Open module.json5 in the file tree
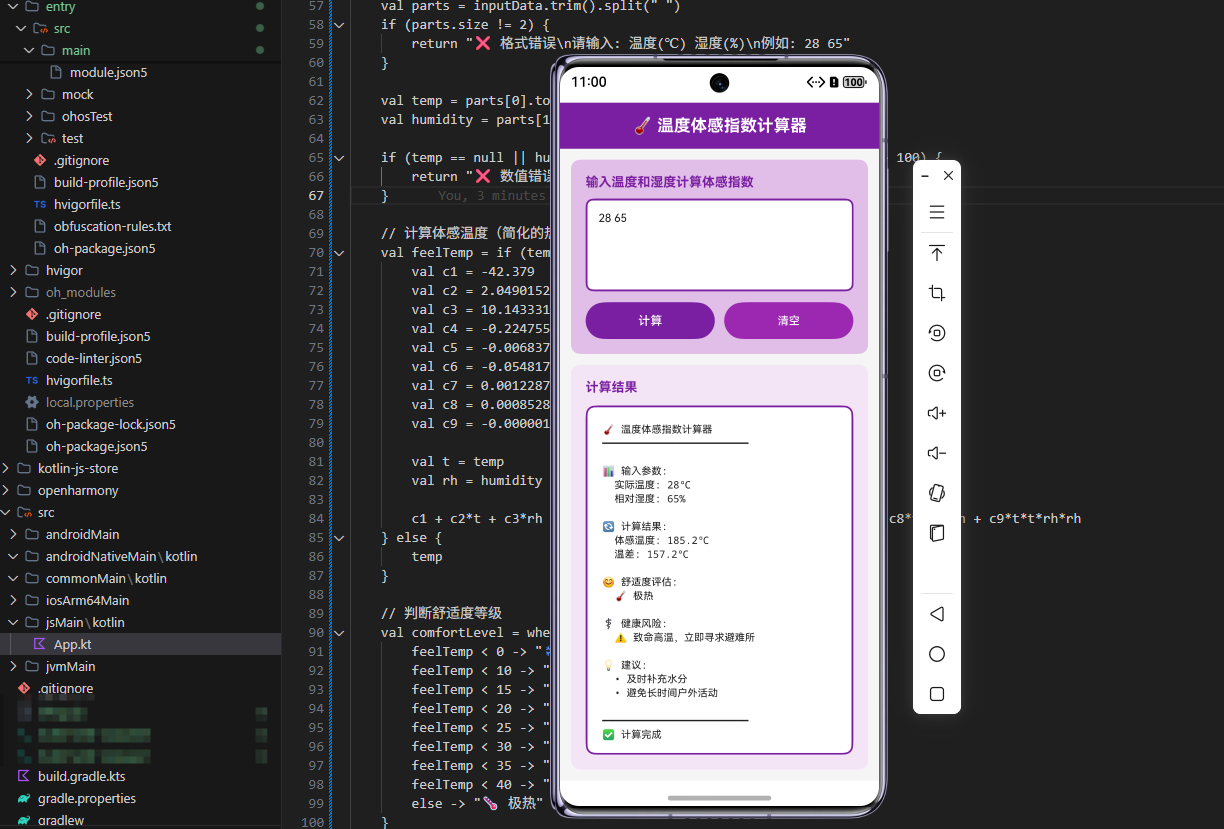This screenshot has height=829, width=1224. coord(108,72)
